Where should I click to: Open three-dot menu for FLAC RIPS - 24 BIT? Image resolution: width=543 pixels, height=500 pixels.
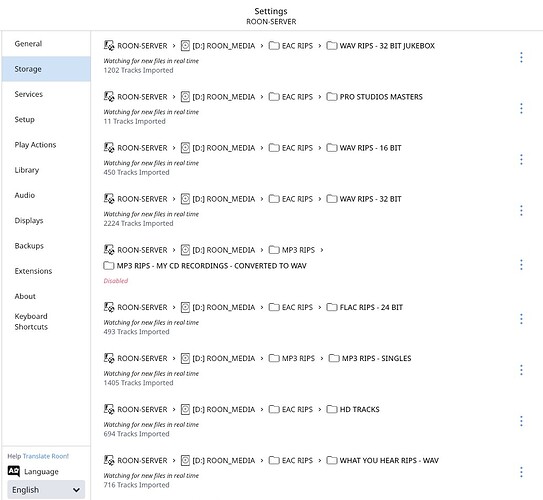[521, 319]
